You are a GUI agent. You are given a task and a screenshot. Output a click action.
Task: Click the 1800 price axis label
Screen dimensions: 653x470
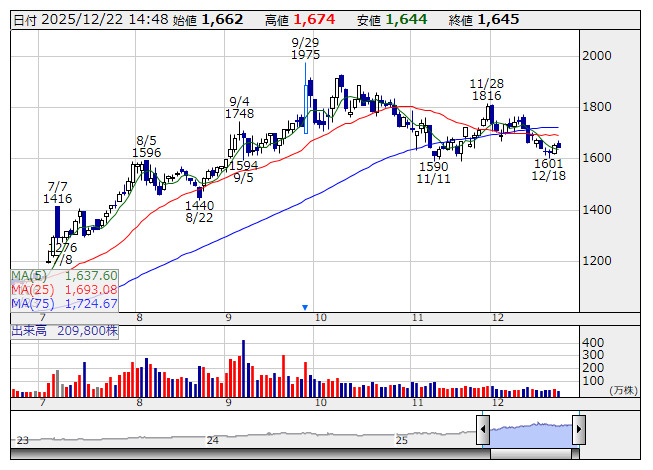(x=597, y=107)
